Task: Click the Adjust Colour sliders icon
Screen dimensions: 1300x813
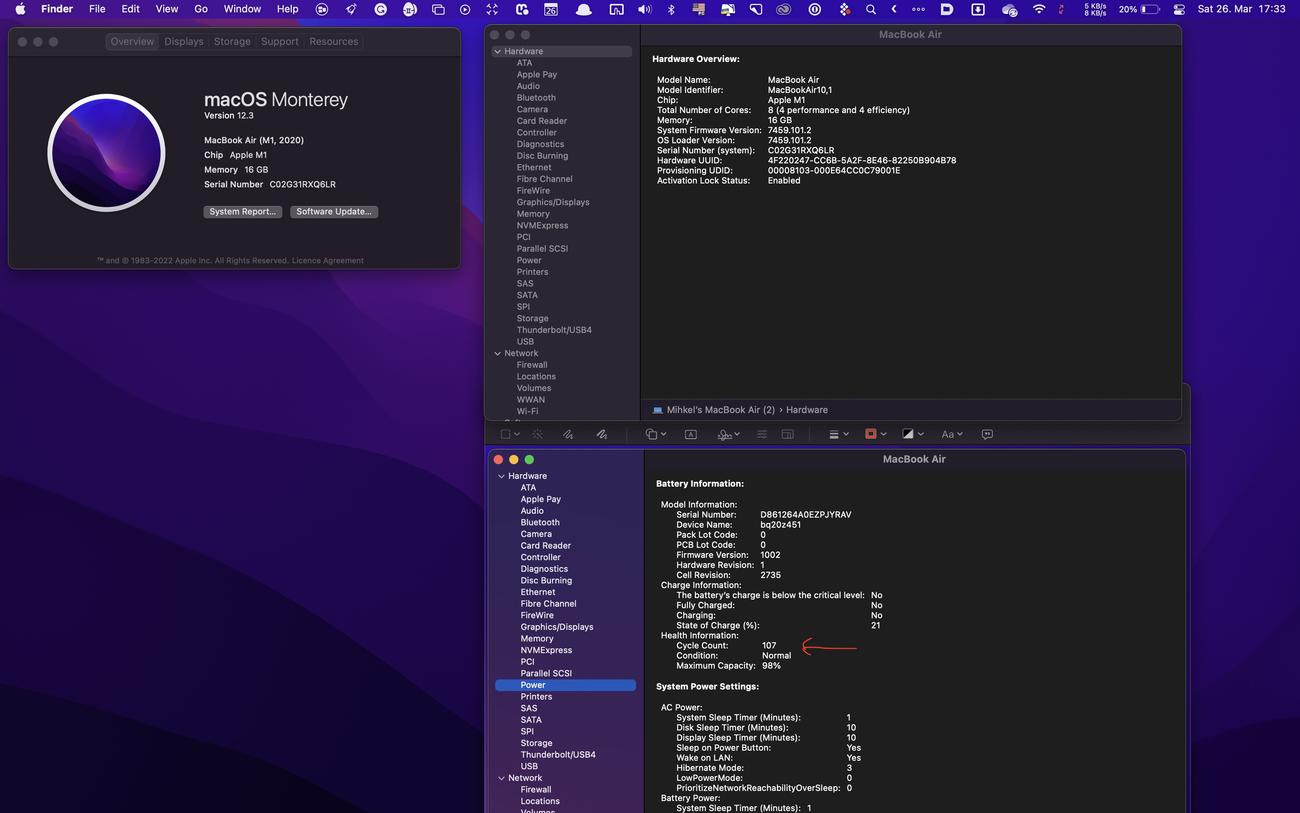Action: [x=762, y=434]
